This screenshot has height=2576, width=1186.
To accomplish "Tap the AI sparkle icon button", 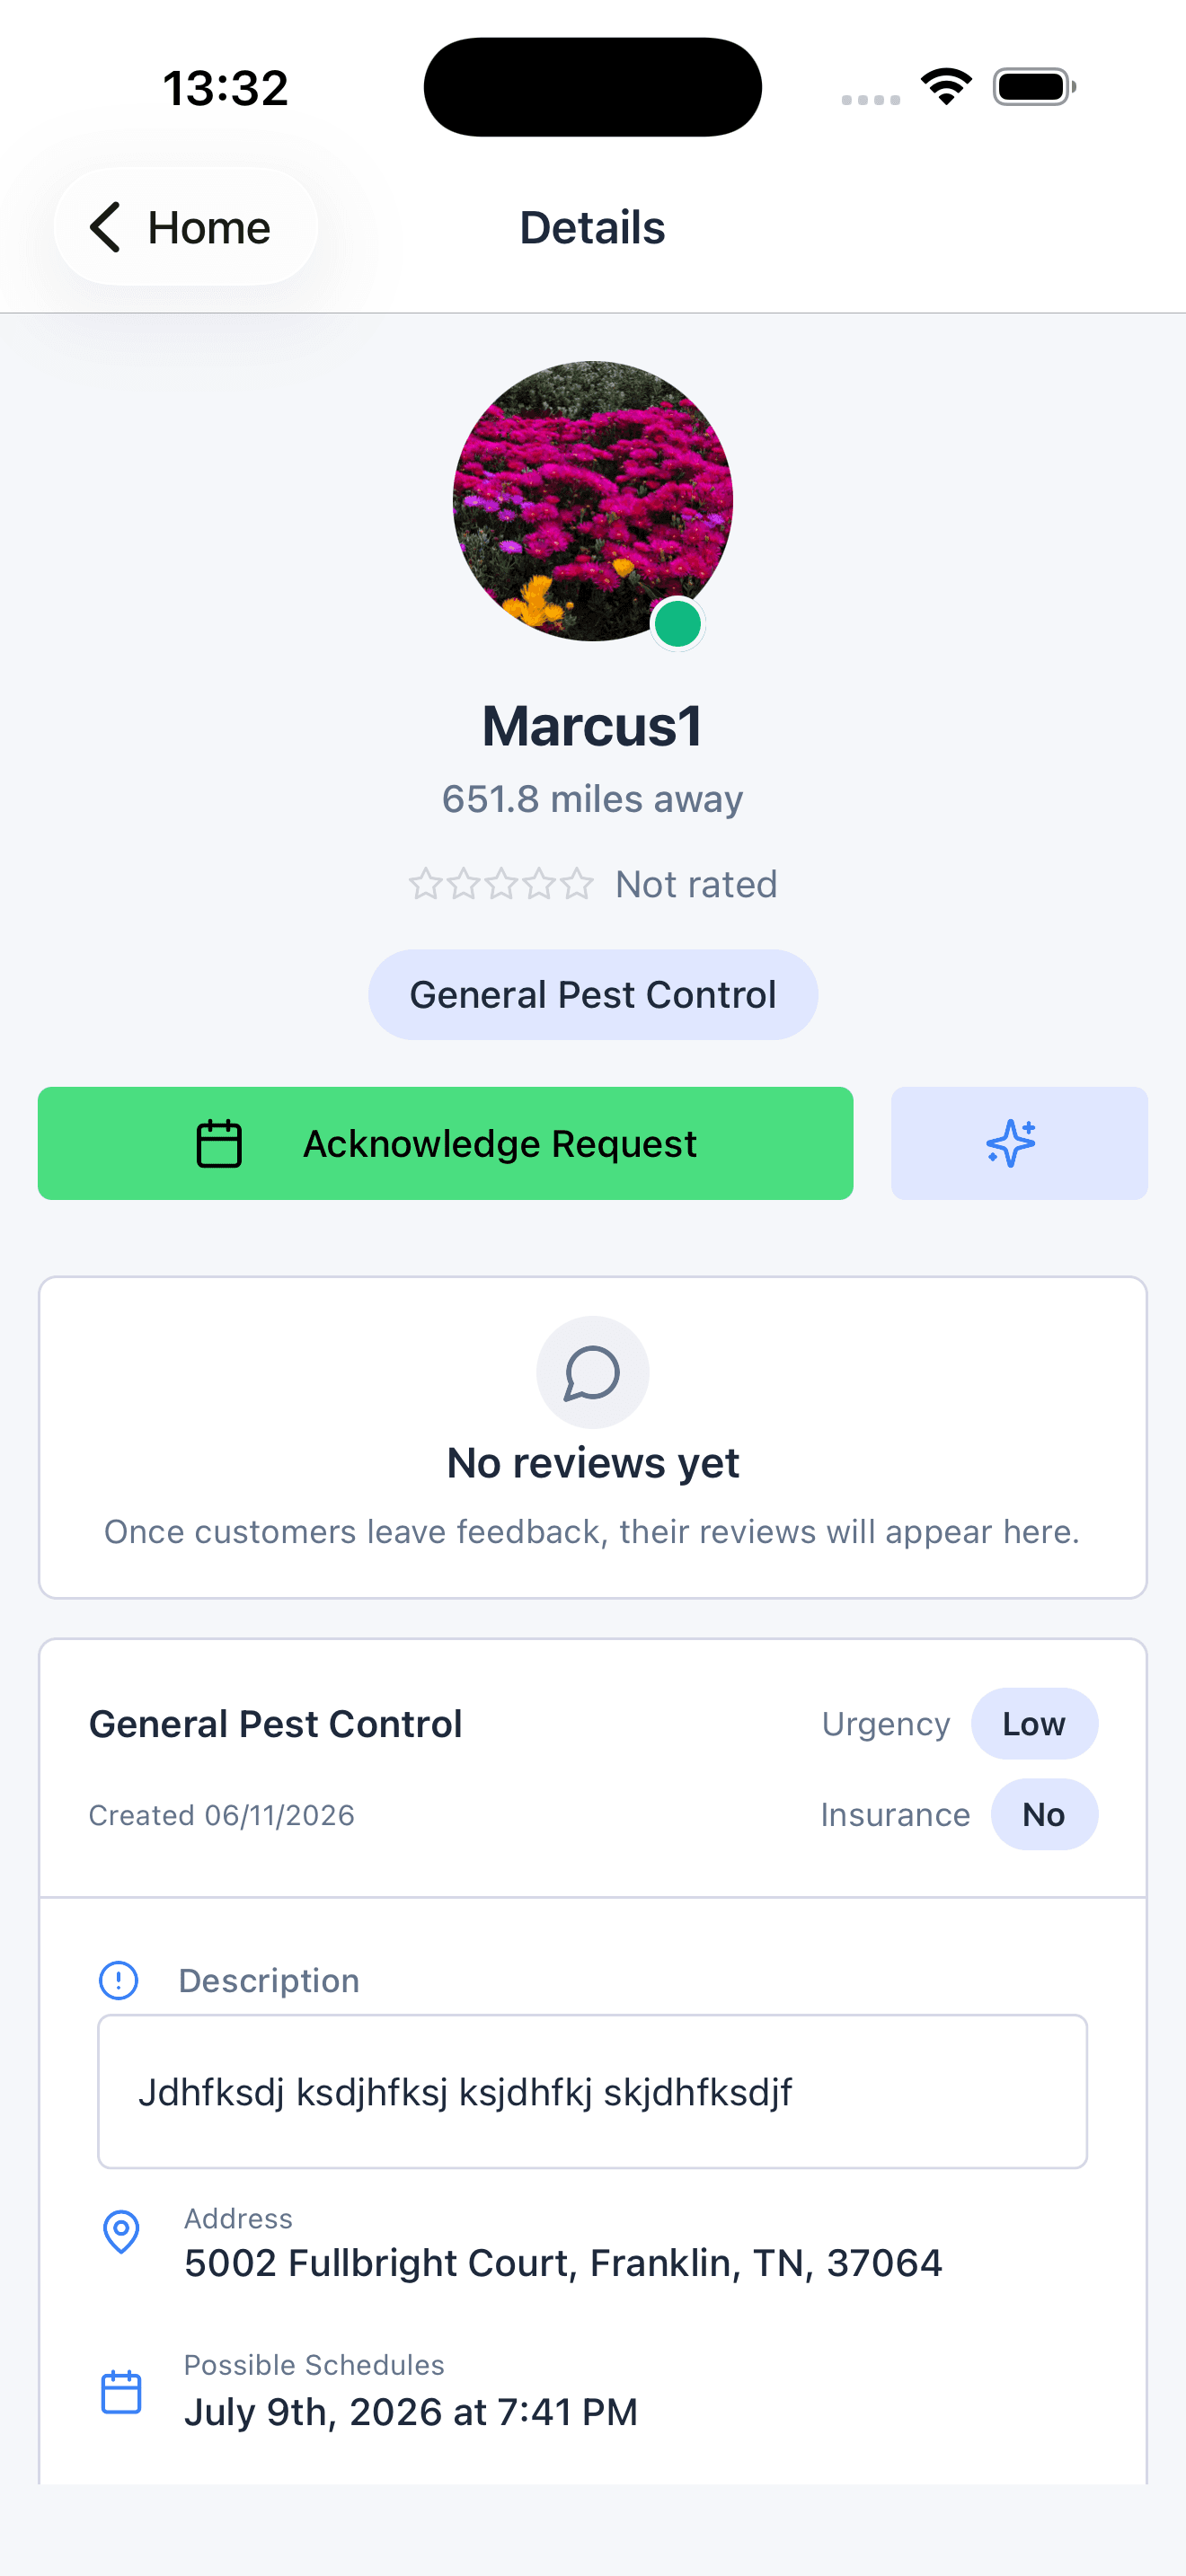I will coord(1018,1143).
